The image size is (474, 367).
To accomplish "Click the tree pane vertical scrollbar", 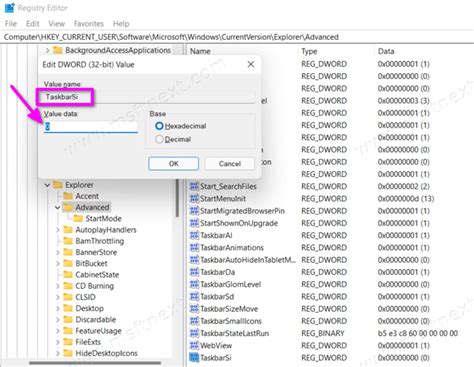I will (178, 198).
